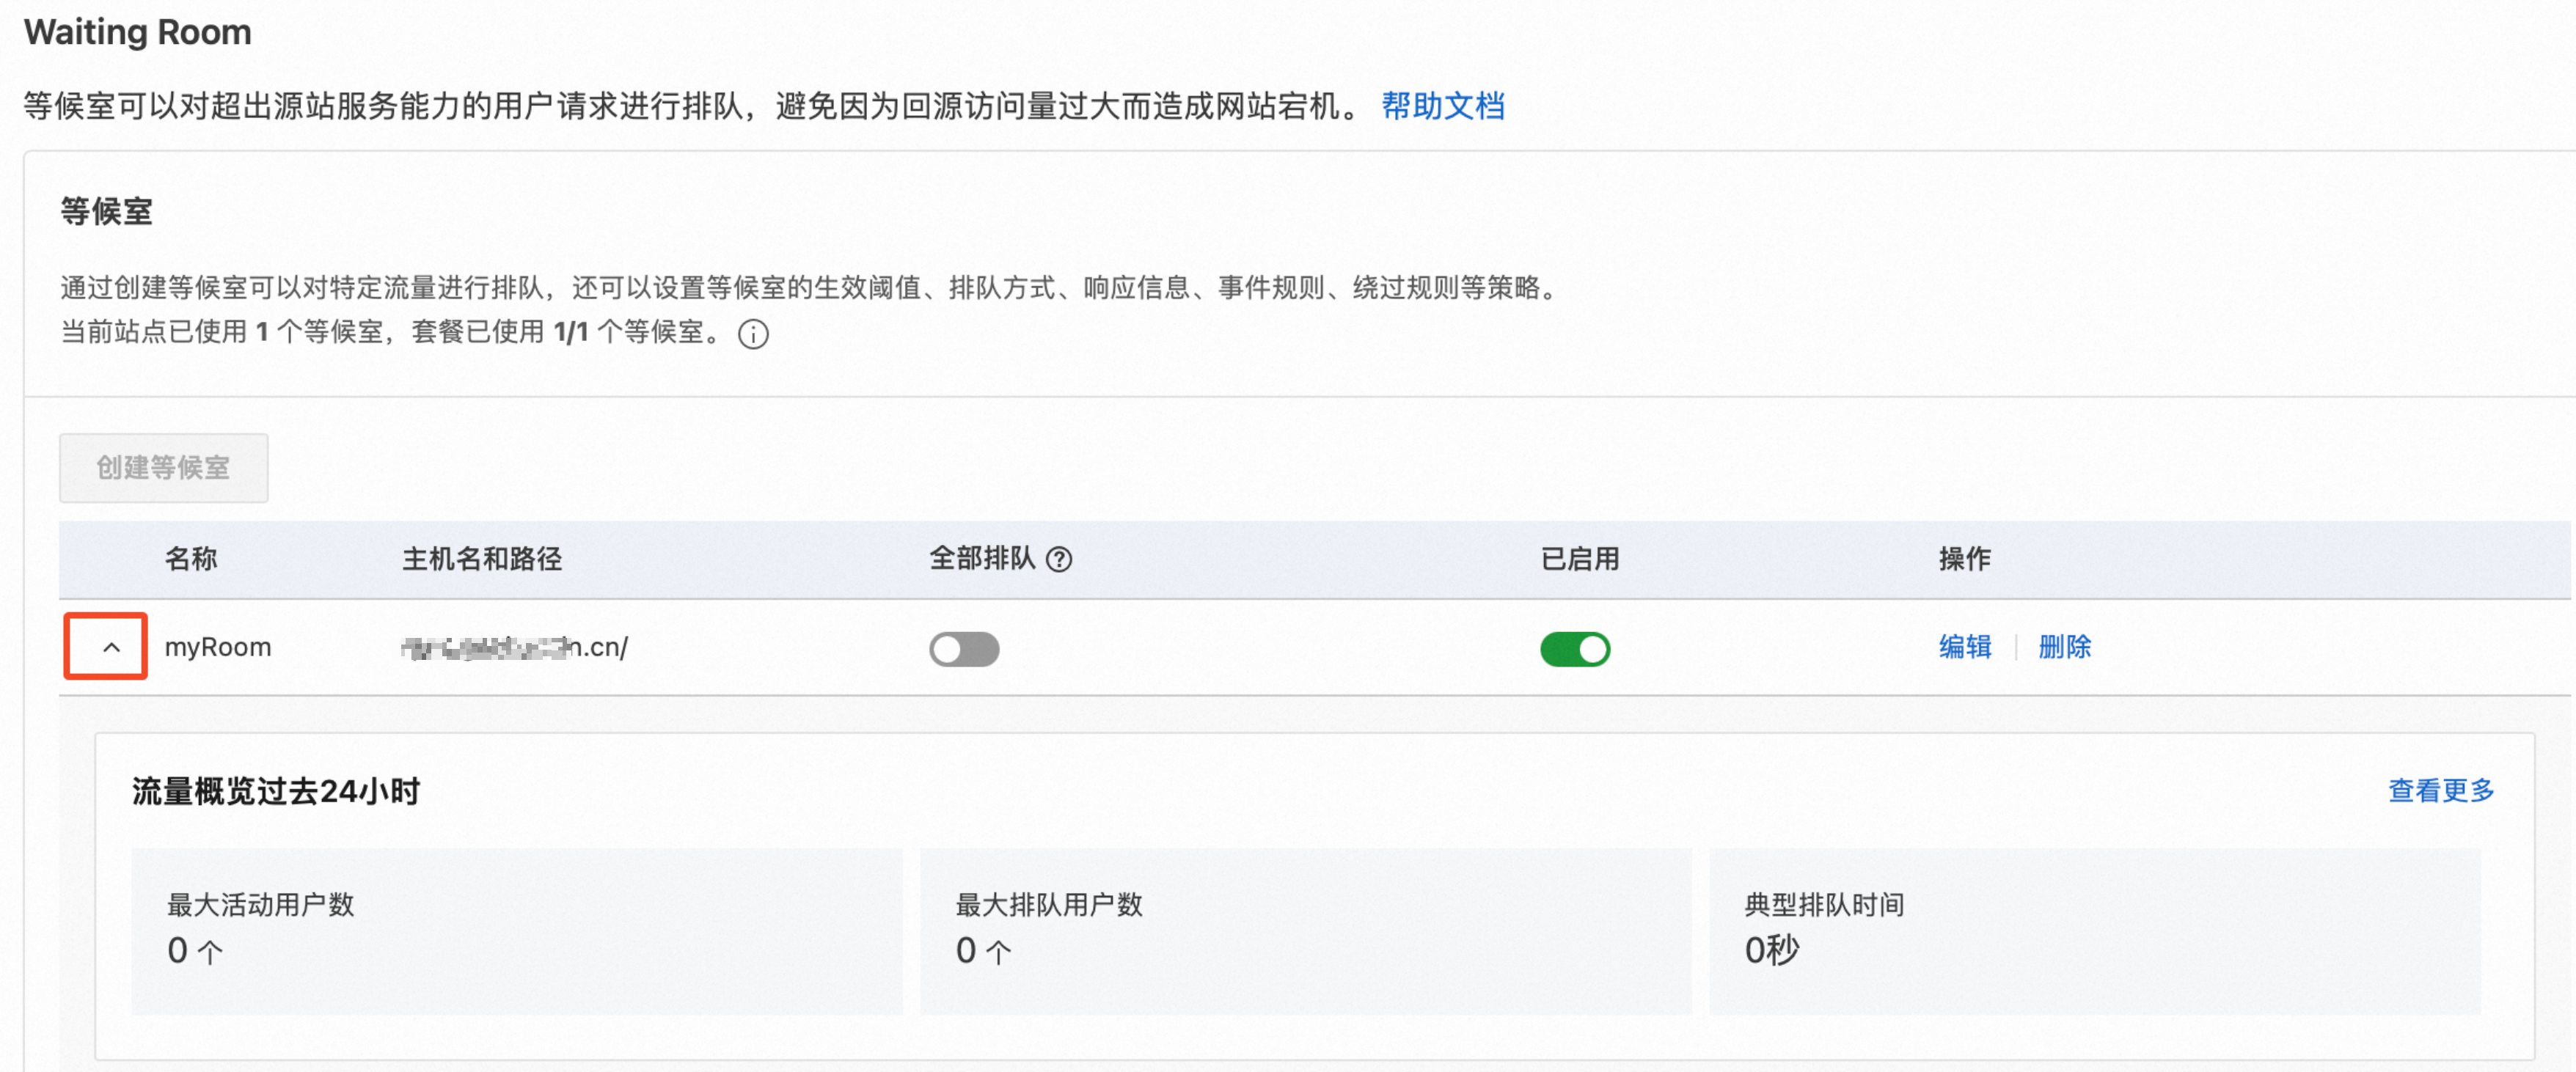Click the 已启用 column header
The image size is (2576, 1072).
pyautogui.click(x=1580, y=558)
